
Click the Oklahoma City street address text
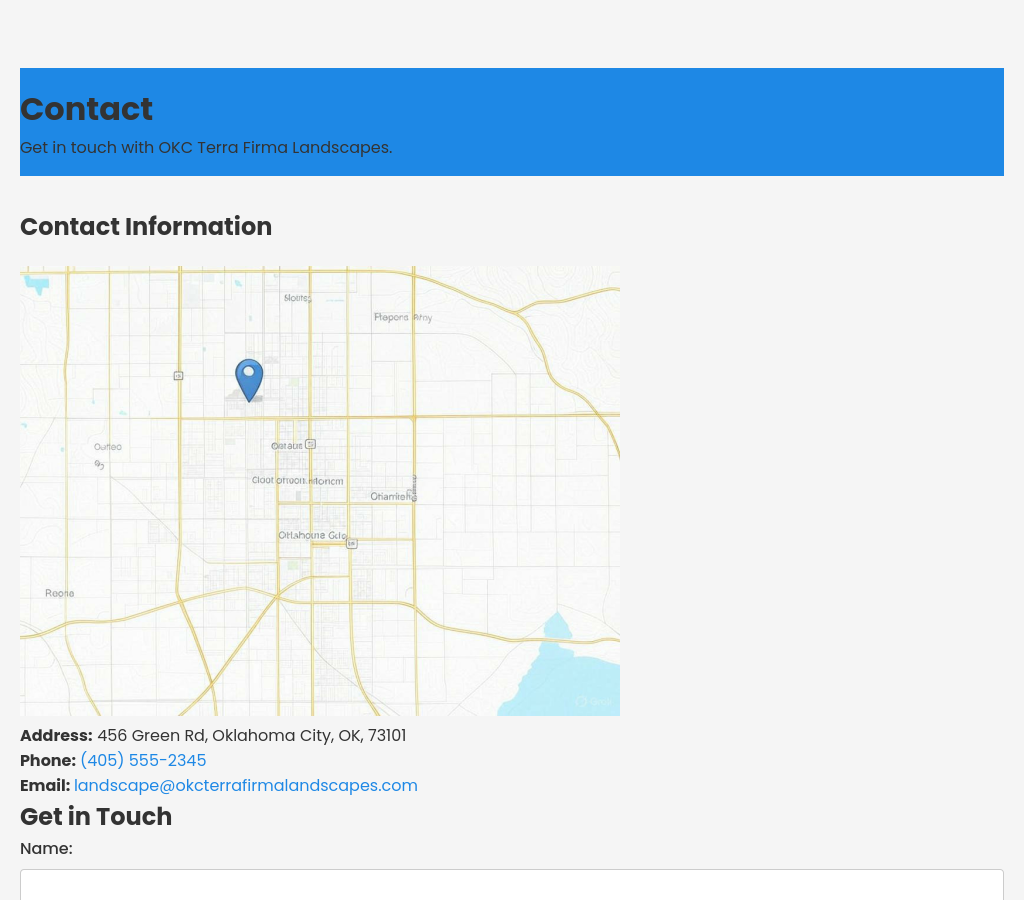tap(251, 735)
